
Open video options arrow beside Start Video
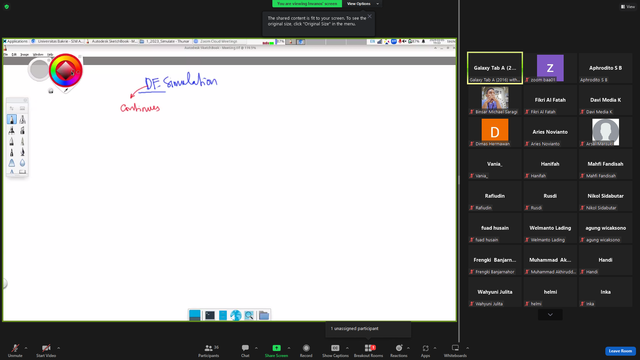[58, 348]
